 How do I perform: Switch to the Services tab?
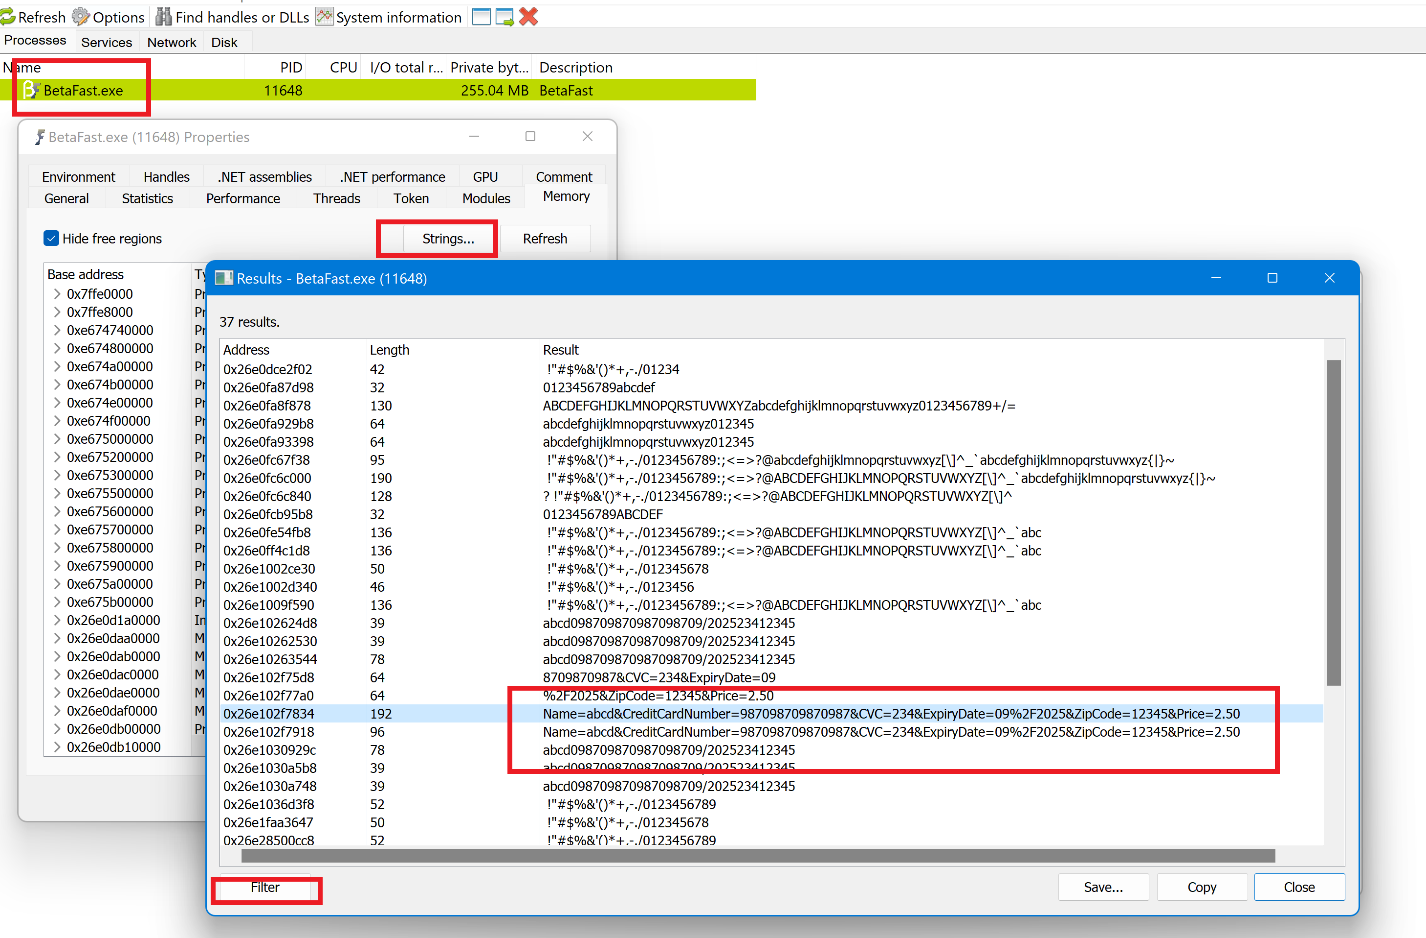pyautogui.click(x=106, y=42)
